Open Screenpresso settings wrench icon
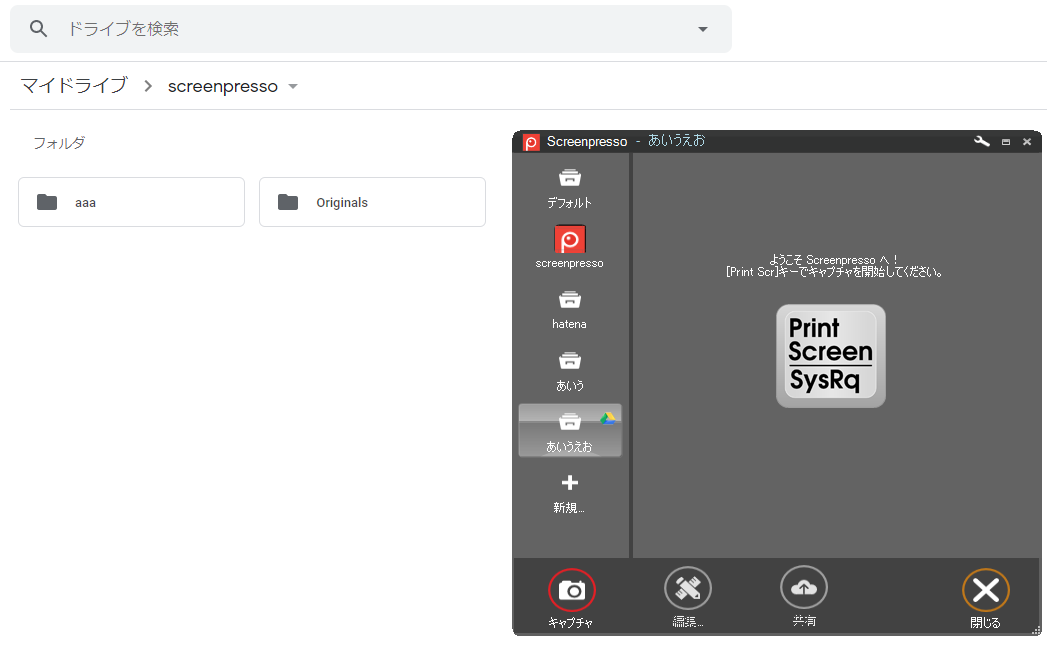The height and width of the screenshot is (652, 1047). (x=982, y=141)
